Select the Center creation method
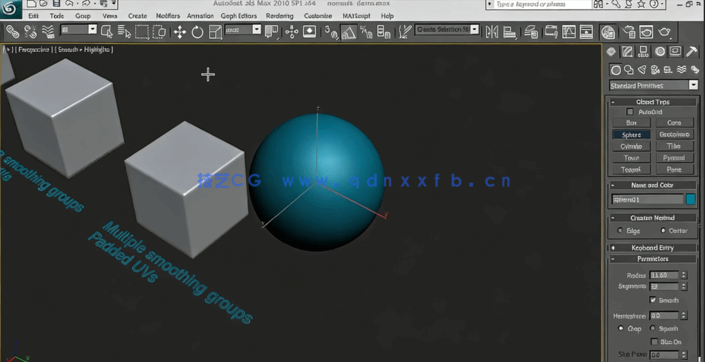Screen dimensions: 705x362 pos(663,231)
